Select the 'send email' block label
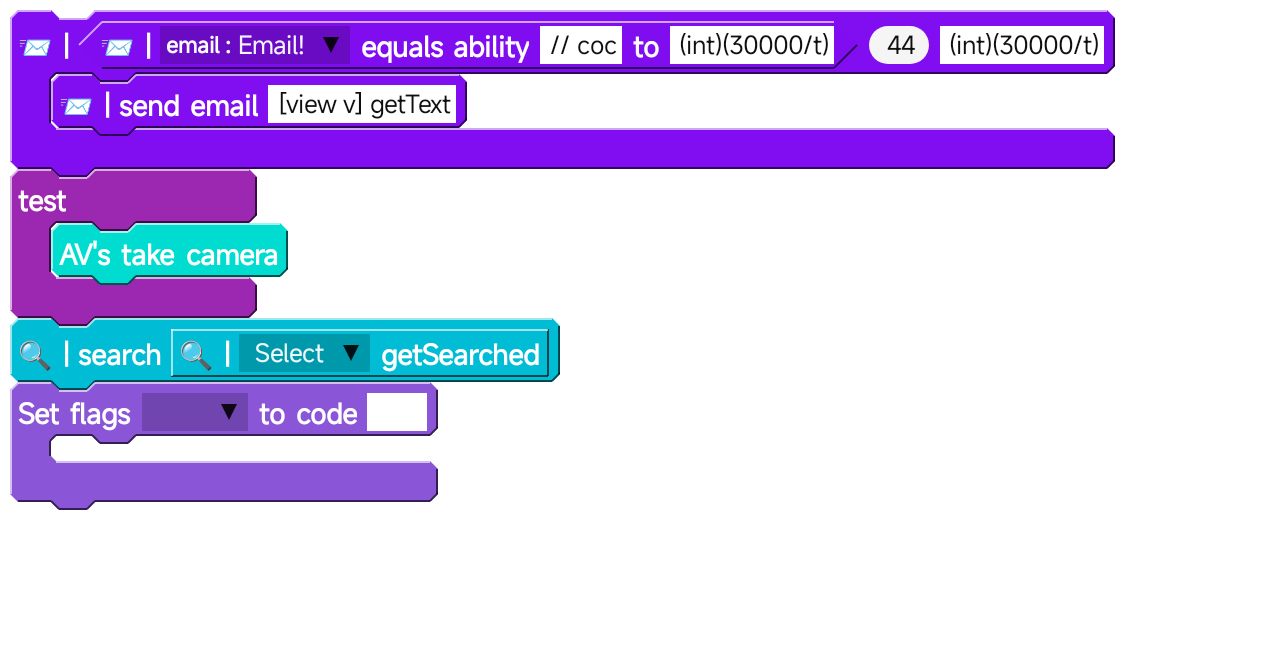Screen dimensions: 1265x660 [x=188, y=106]
